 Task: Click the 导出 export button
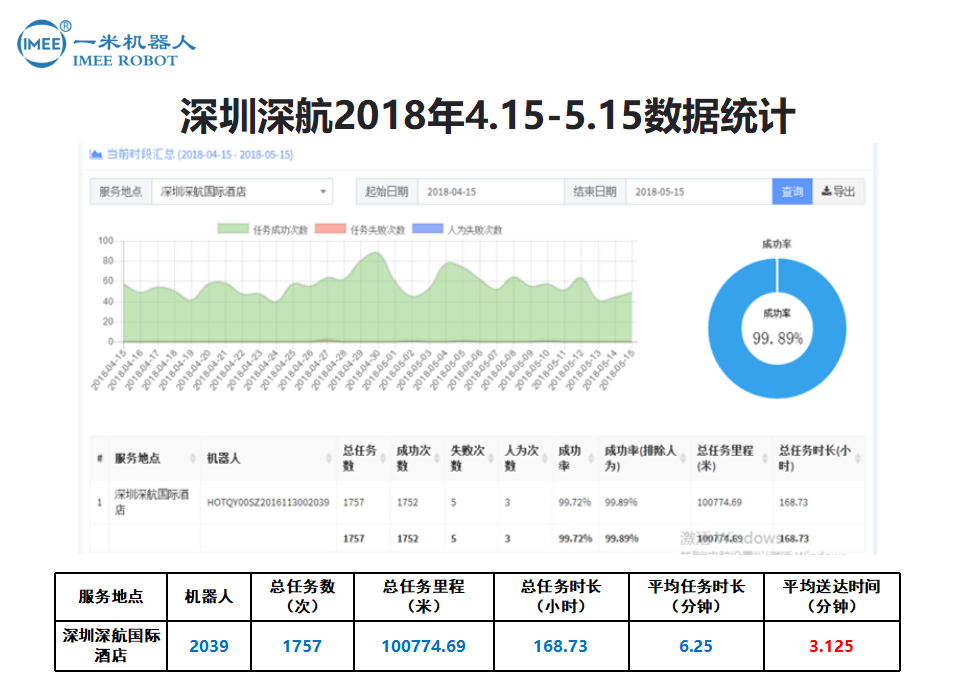[x=839, y=192]
